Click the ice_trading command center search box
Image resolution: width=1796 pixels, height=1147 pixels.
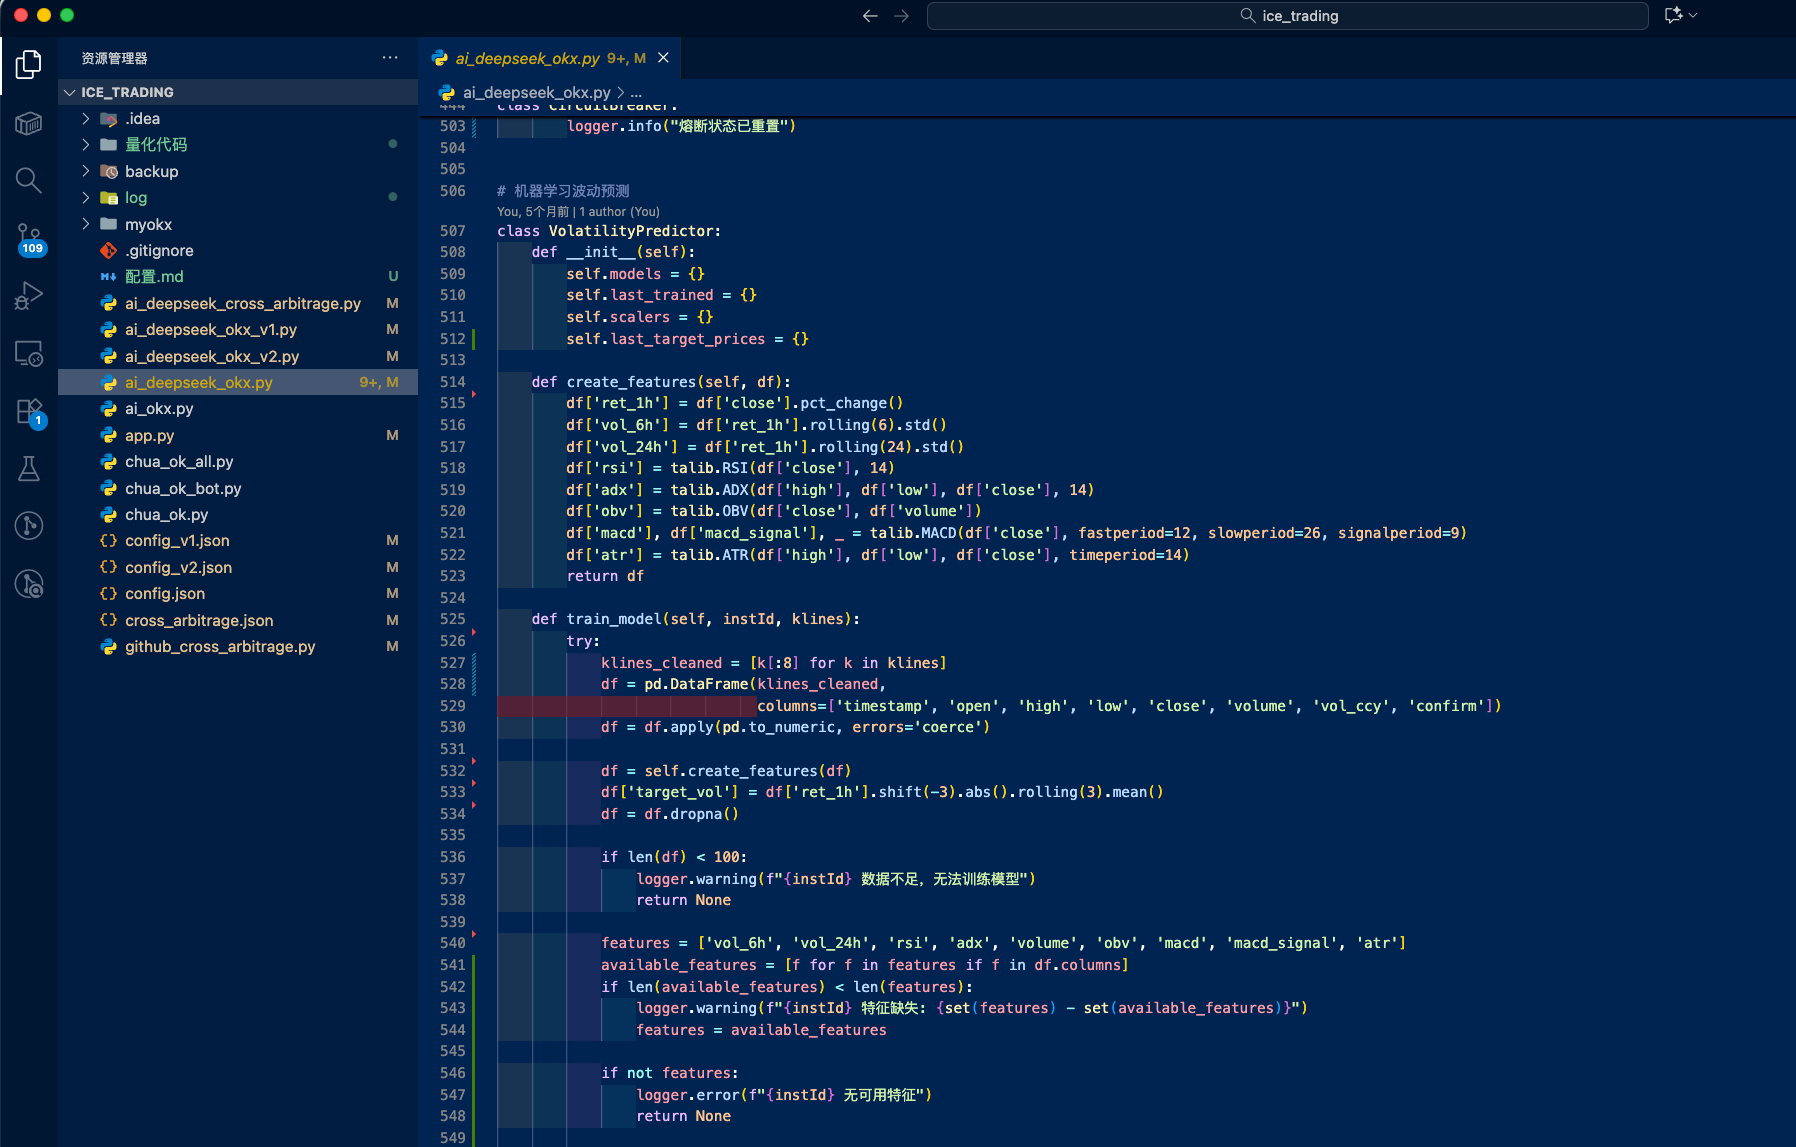1287,16
